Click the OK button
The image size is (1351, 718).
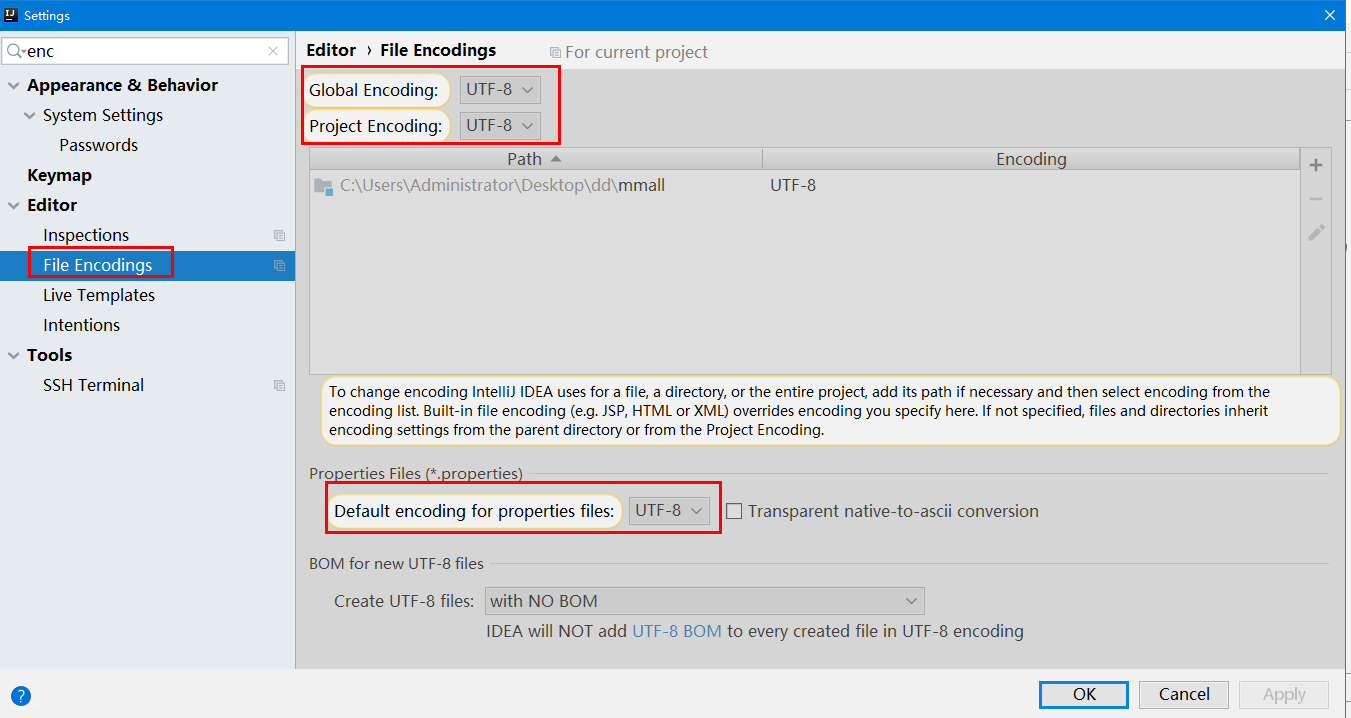click(1084, 694)
